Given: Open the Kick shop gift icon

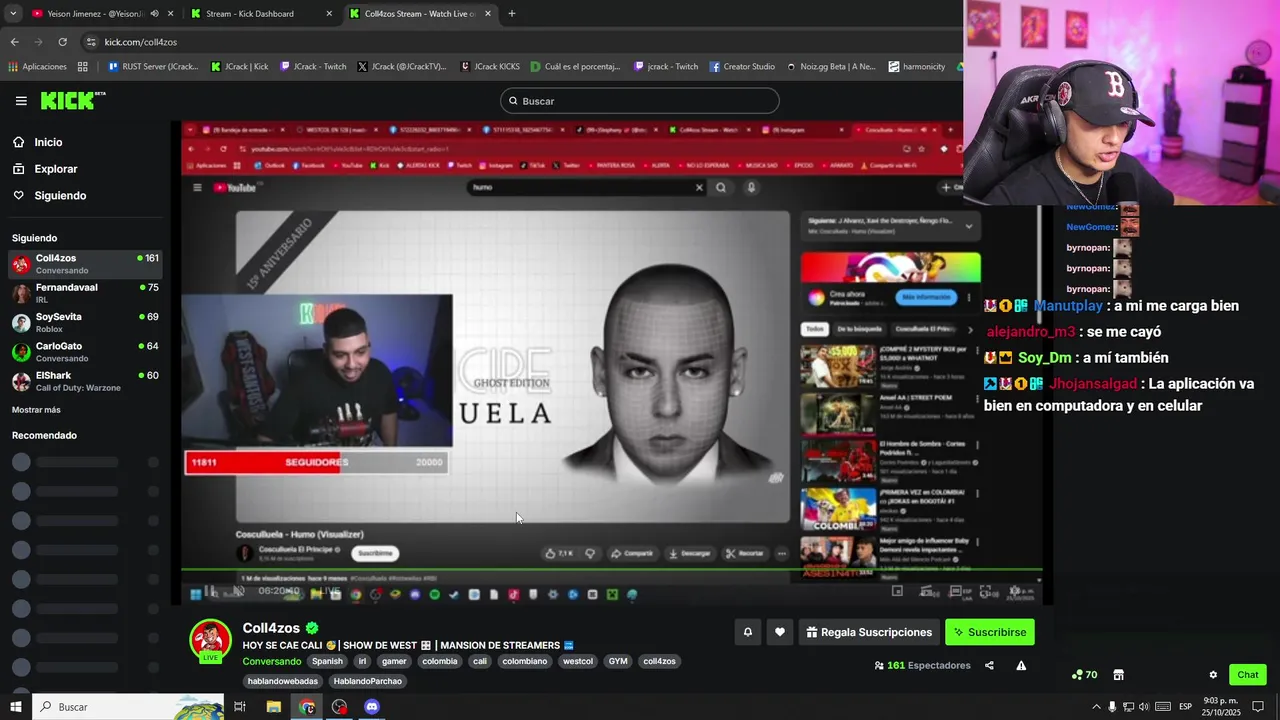Looking at the screenshot, I should click(1118, 675).
